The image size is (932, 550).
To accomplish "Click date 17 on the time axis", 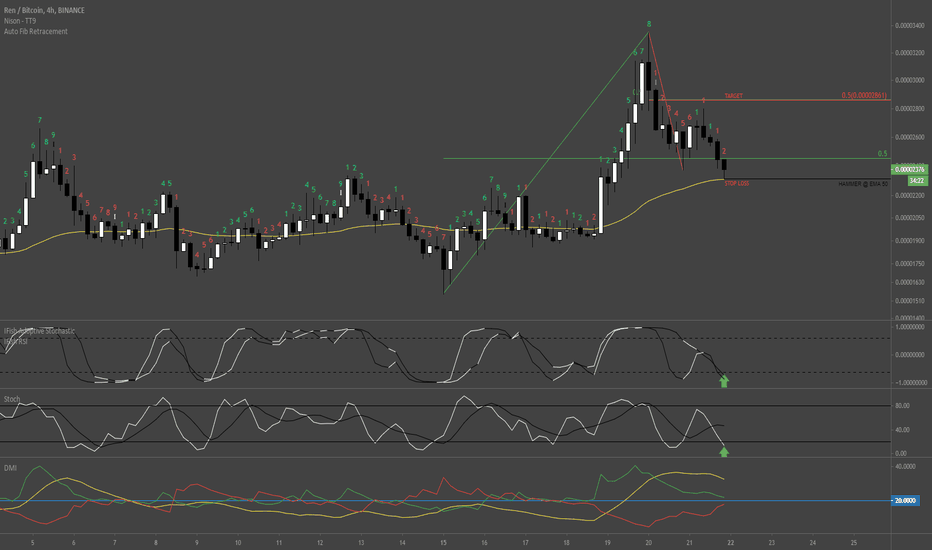I will pos(525,542).
